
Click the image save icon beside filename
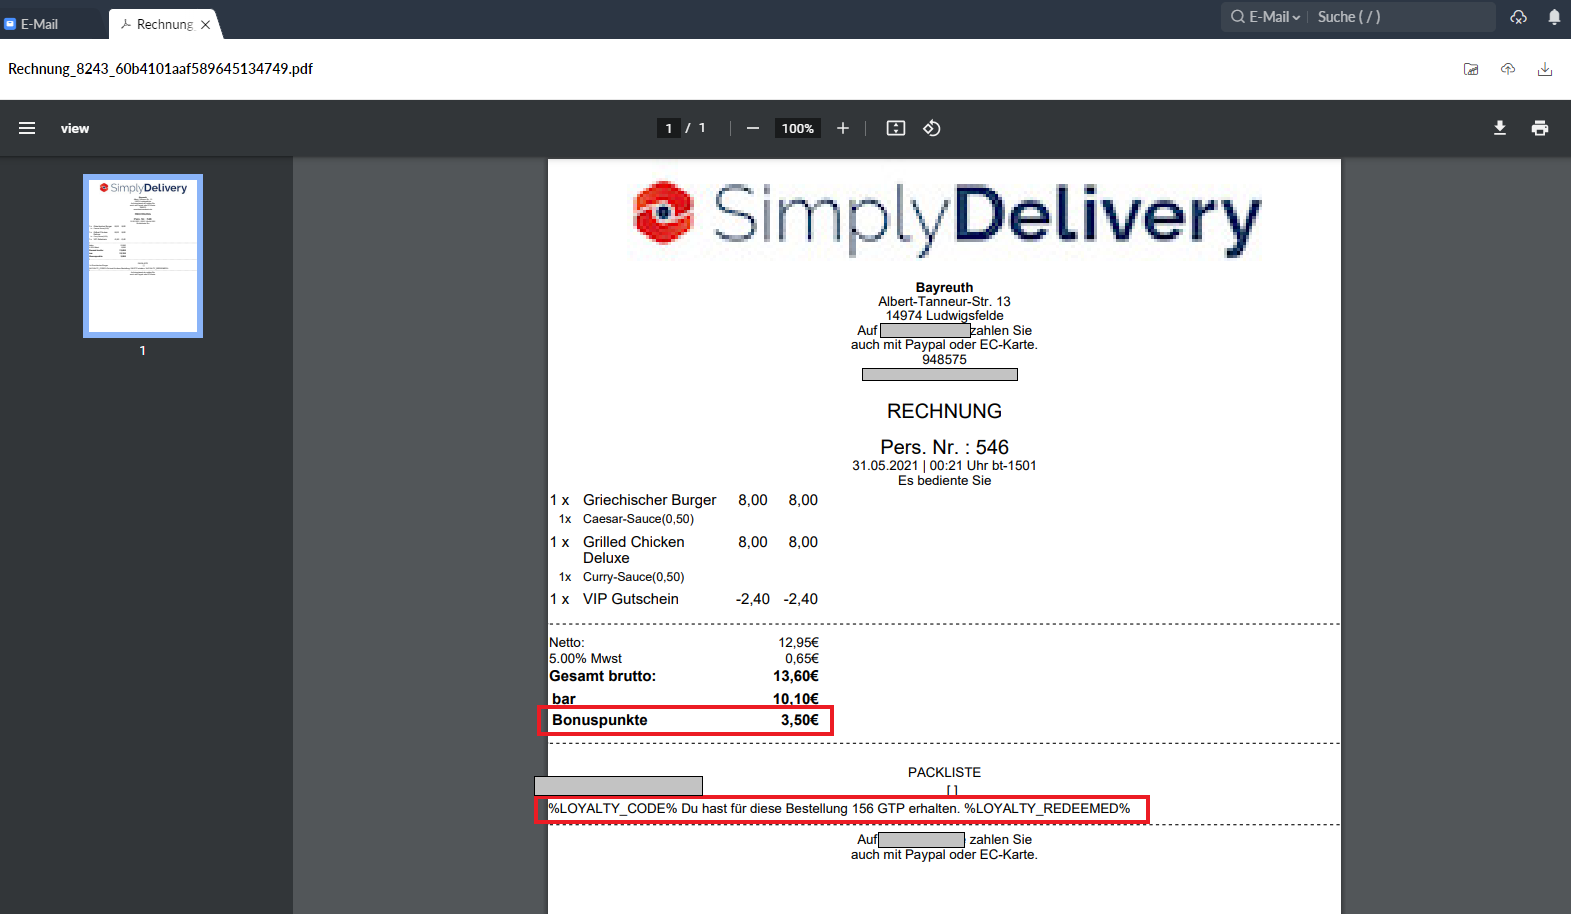tap(1471, 69)
